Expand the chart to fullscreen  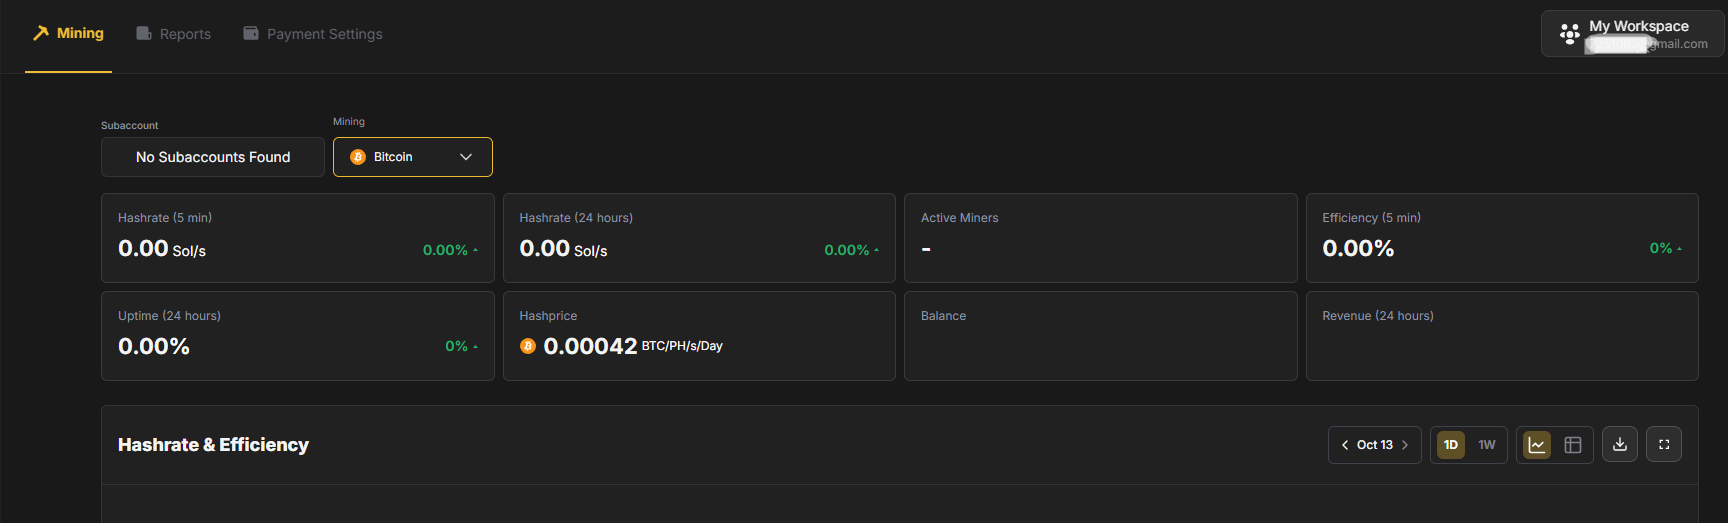(x=1664, y=445)
